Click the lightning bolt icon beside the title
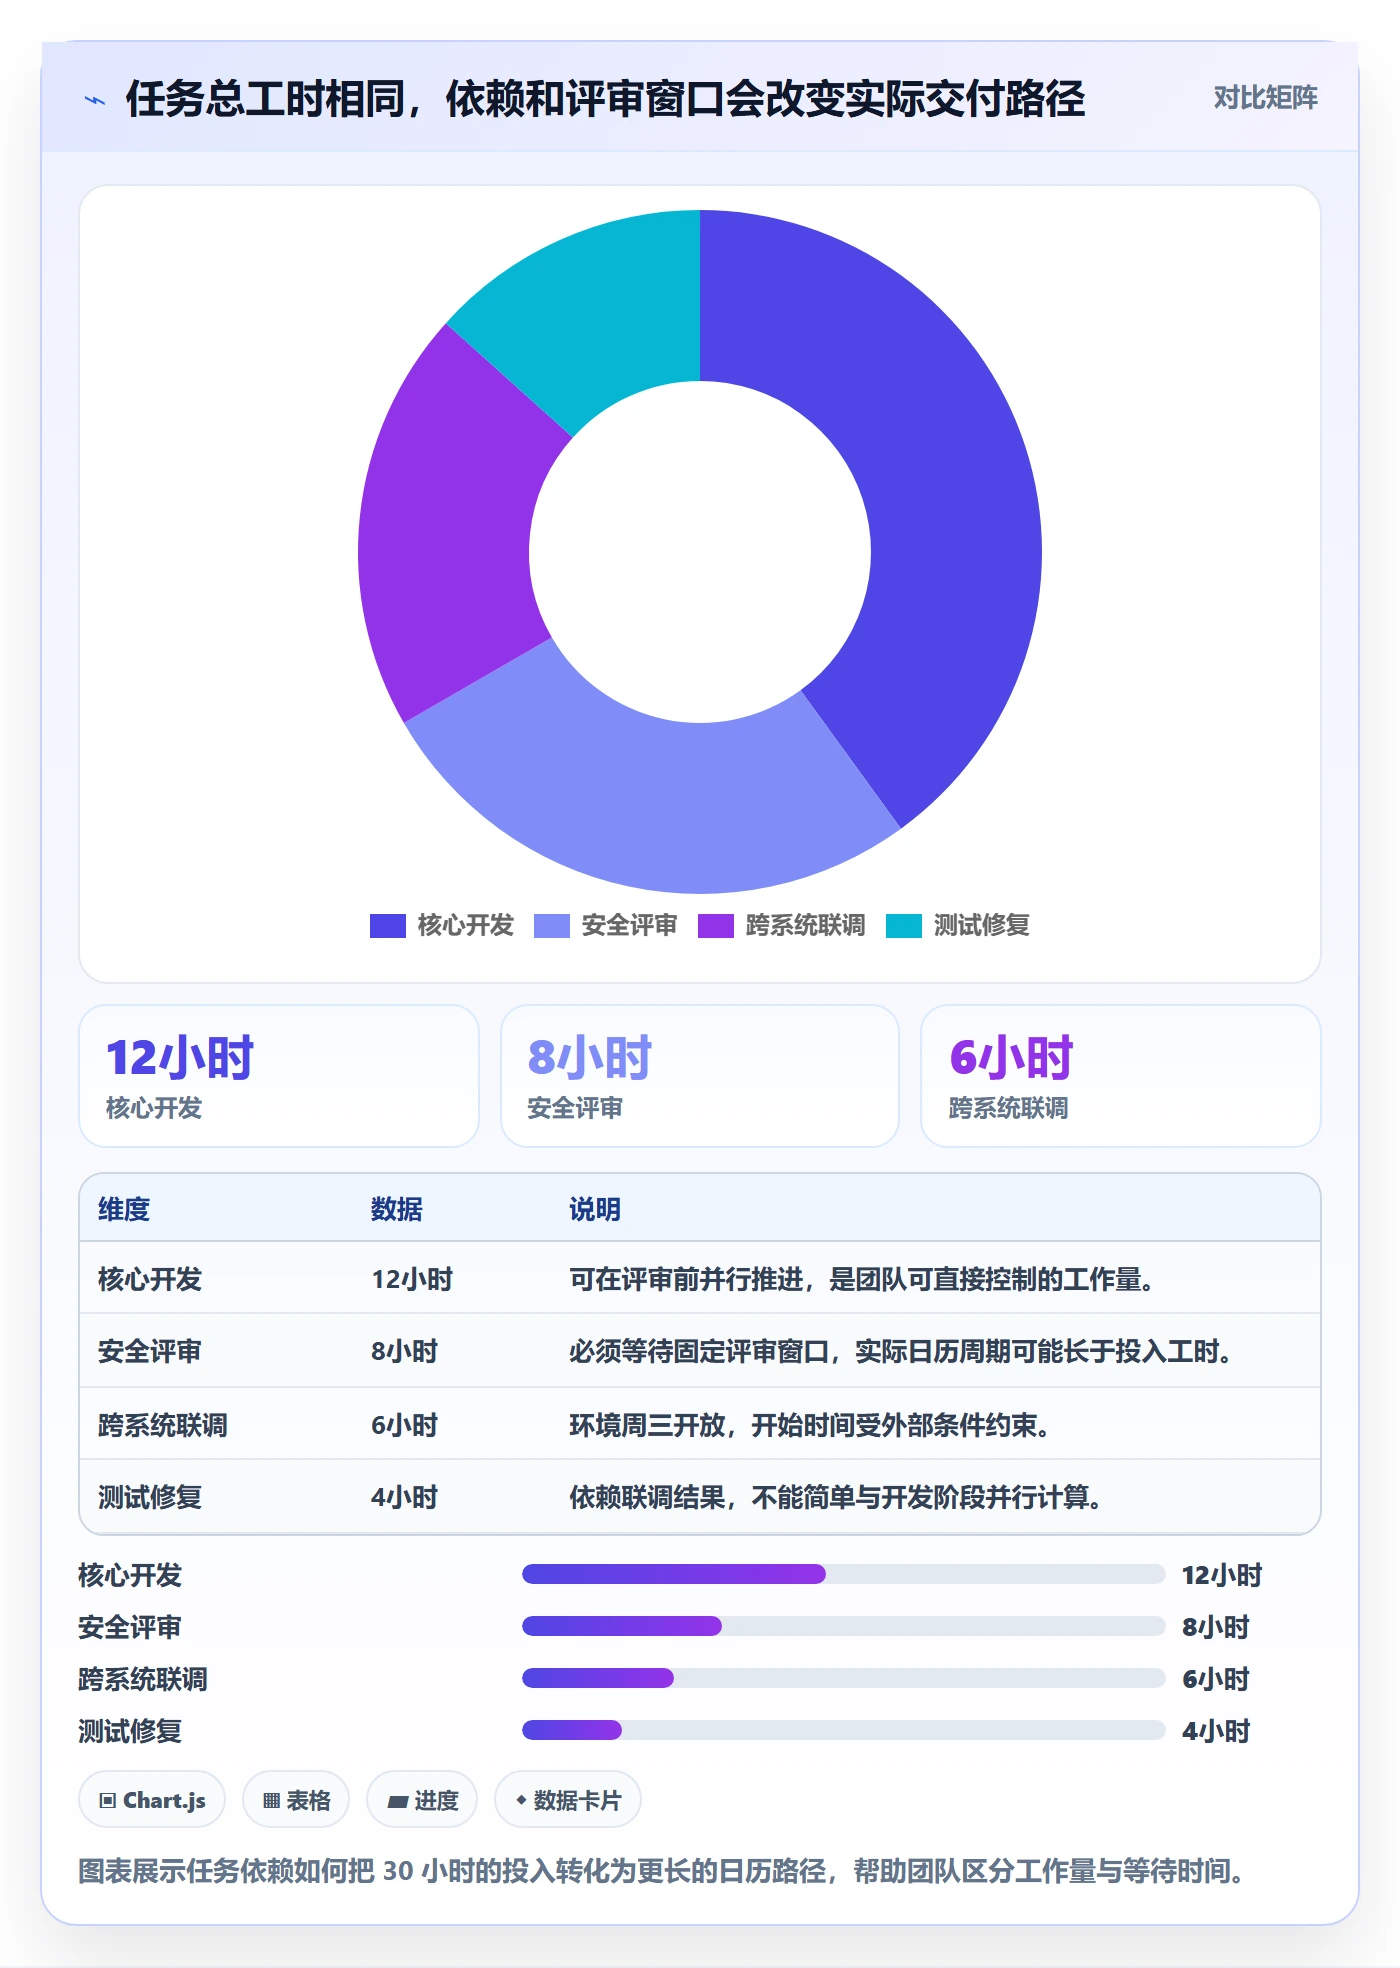1400x1968 pixels. point(95,100)
